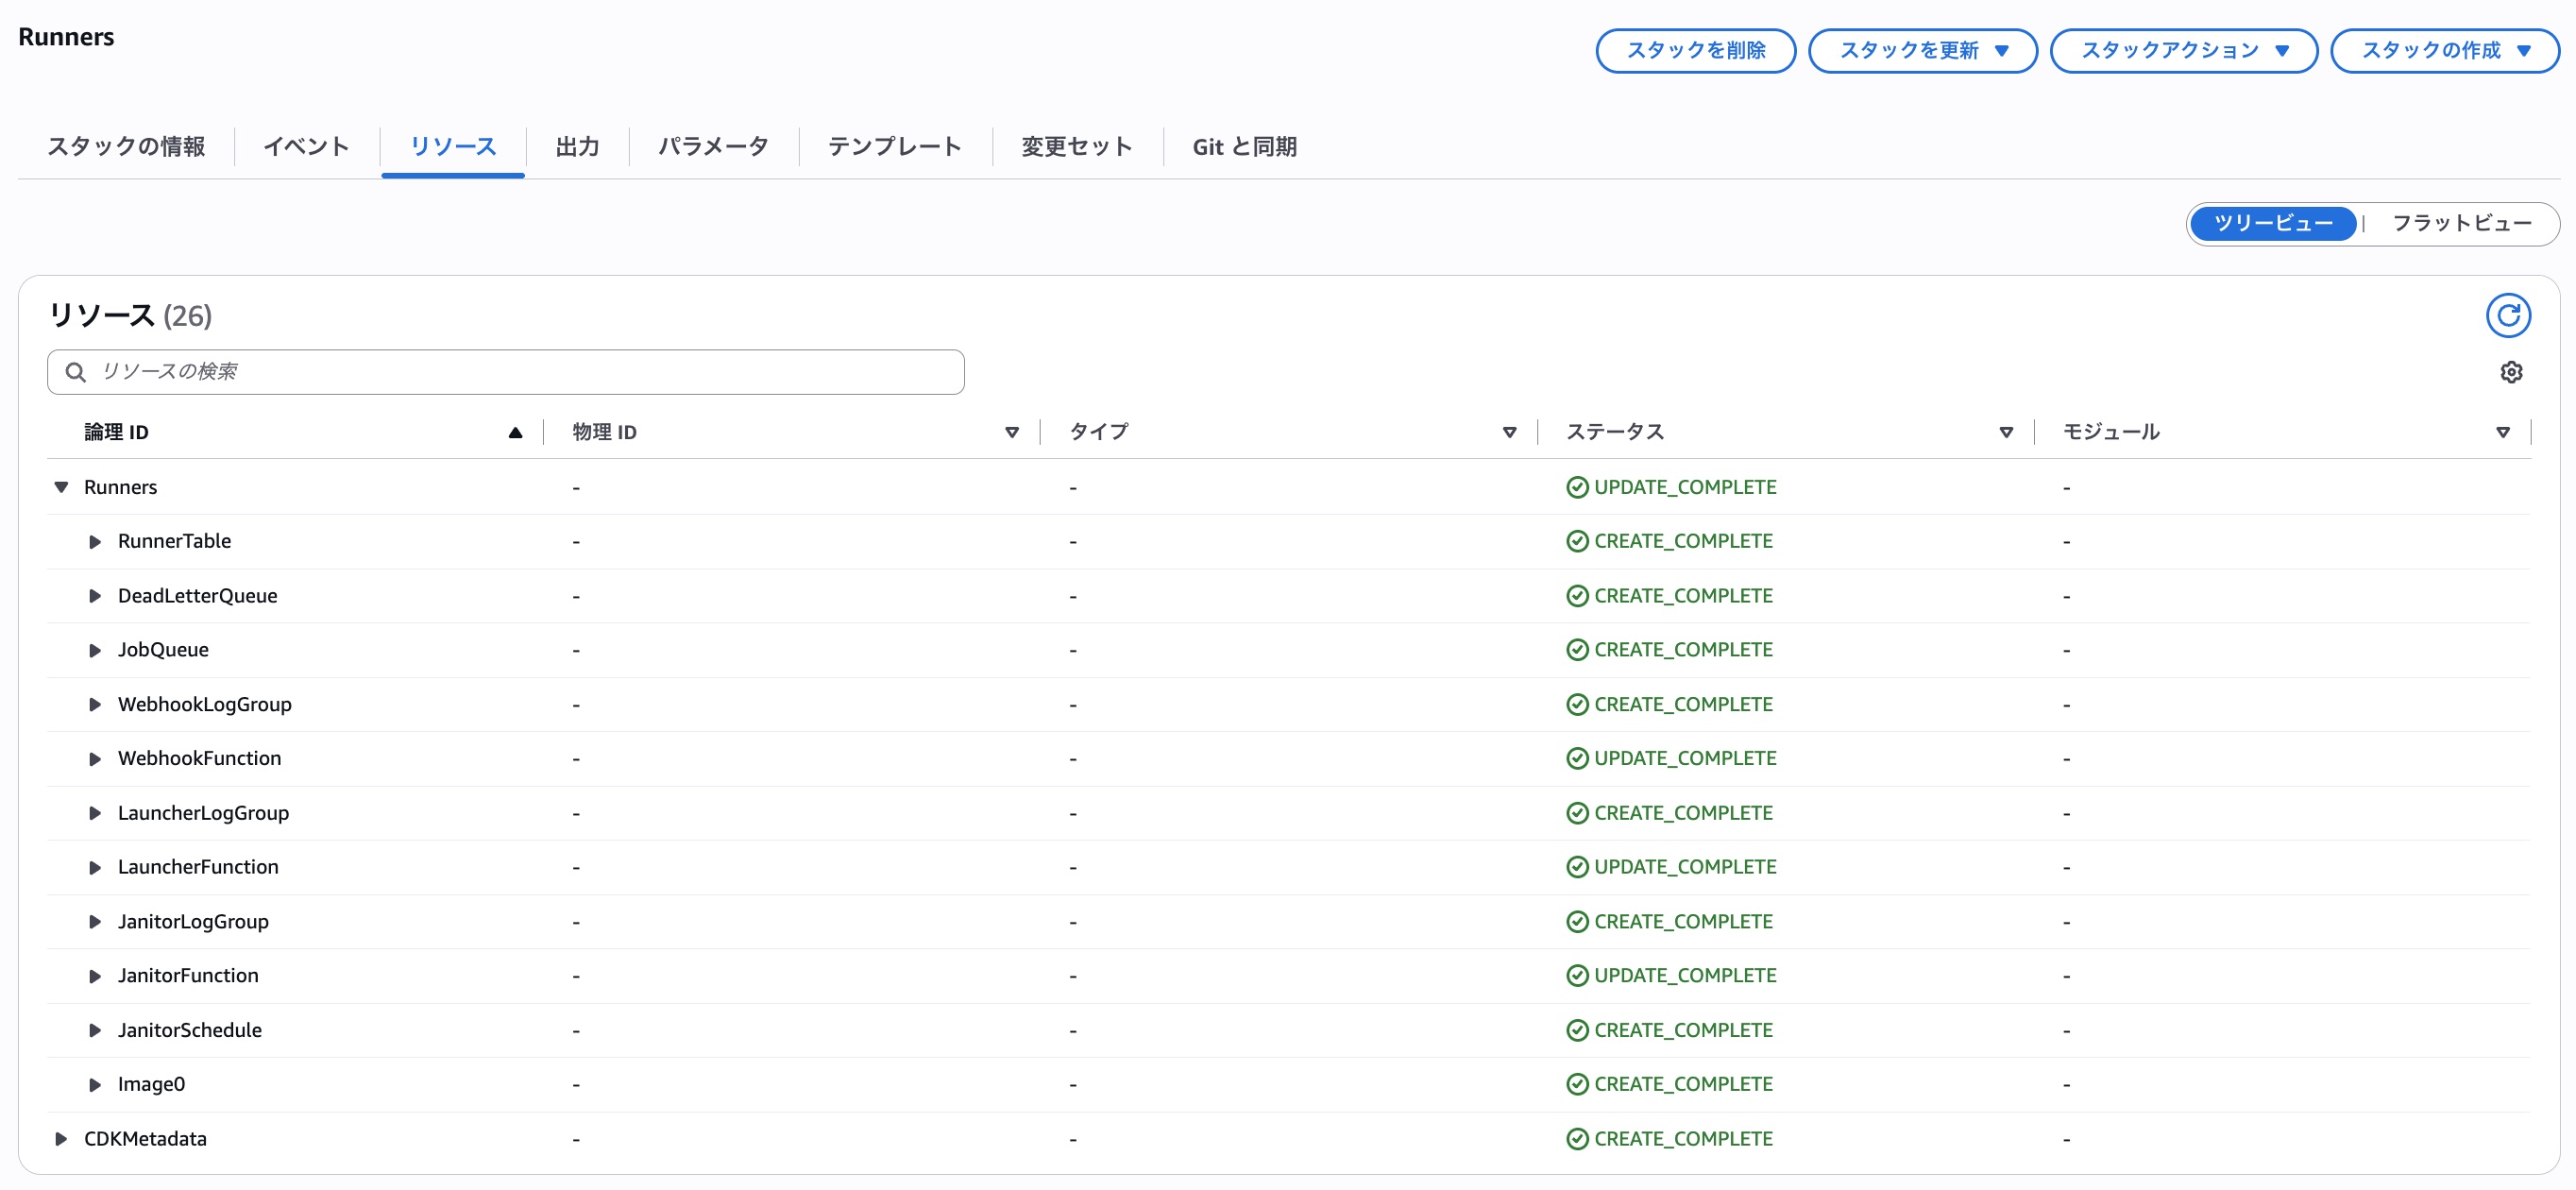Click status check icon for Runners row
The image size is (2576, 1190).
[x=1577, y=487]
